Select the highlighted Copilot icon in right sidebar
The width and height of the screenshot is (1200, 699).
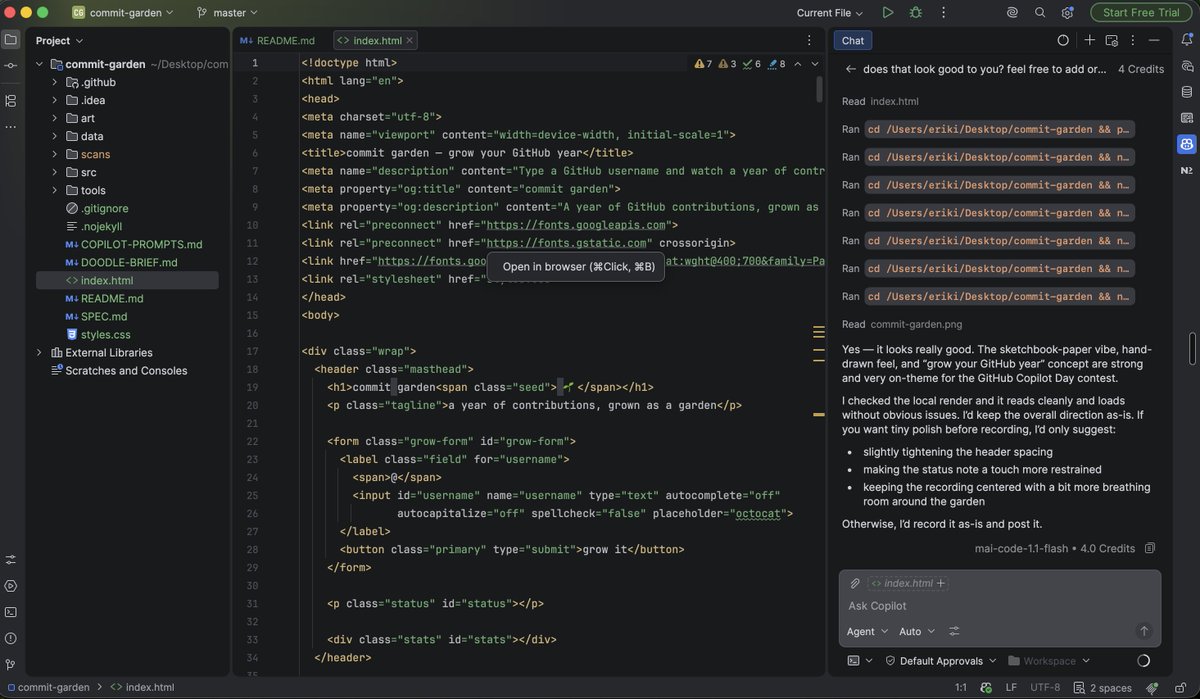(x=1187, y=144)
